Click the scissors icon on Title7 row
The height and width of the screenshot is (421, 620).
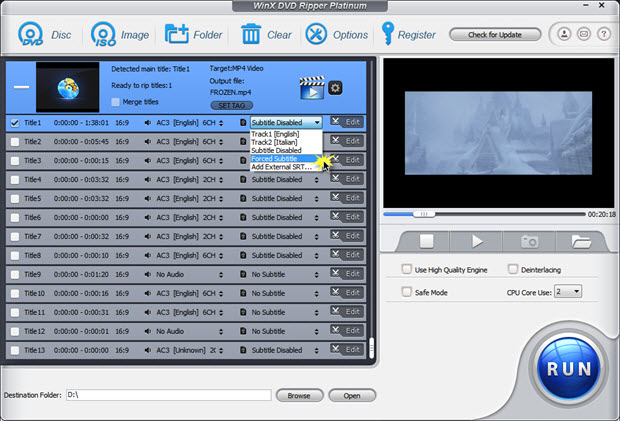coord(335,235)
